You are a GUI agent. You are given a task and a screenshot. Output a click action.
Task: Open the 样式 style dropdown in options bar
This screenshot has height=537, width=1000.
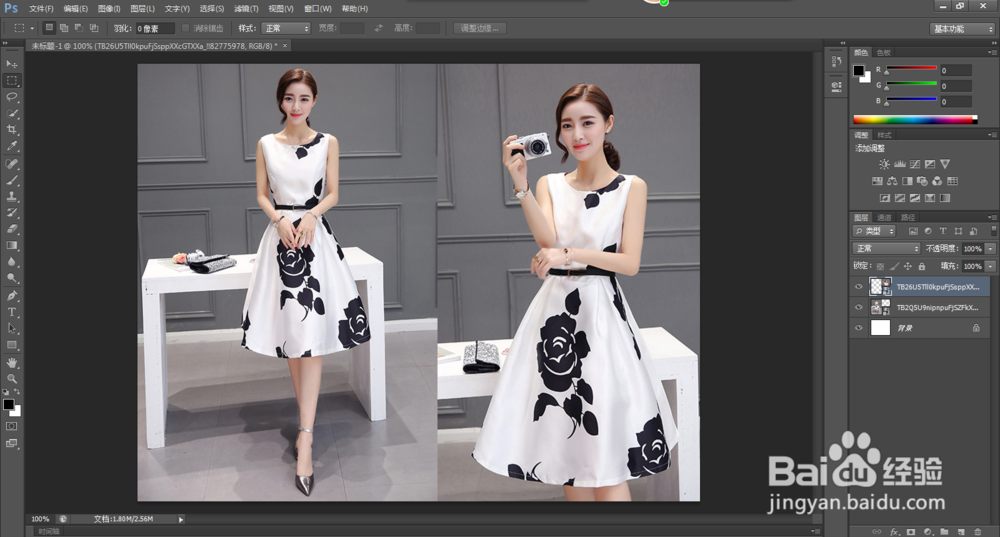pos(286,28)
